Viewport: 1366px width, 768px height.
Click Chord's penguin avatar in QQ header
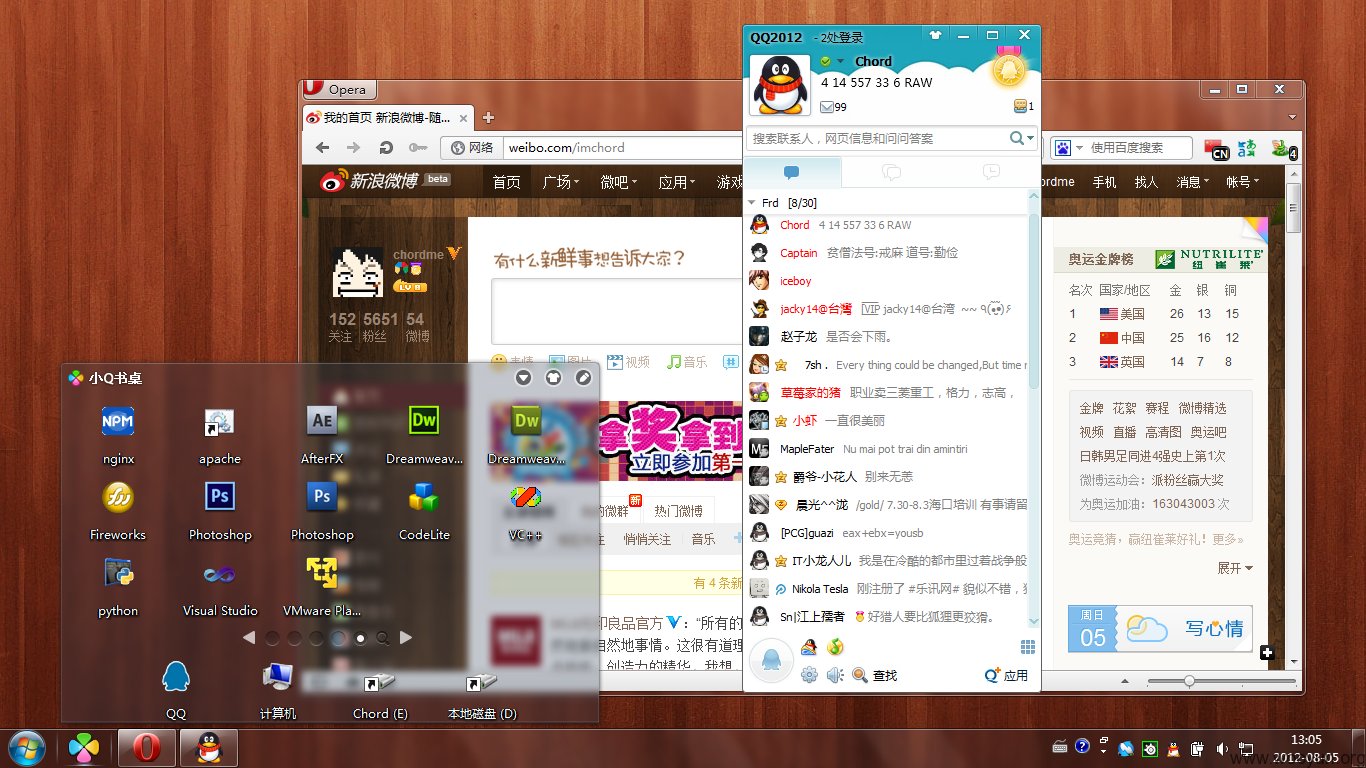click(781, 85)
